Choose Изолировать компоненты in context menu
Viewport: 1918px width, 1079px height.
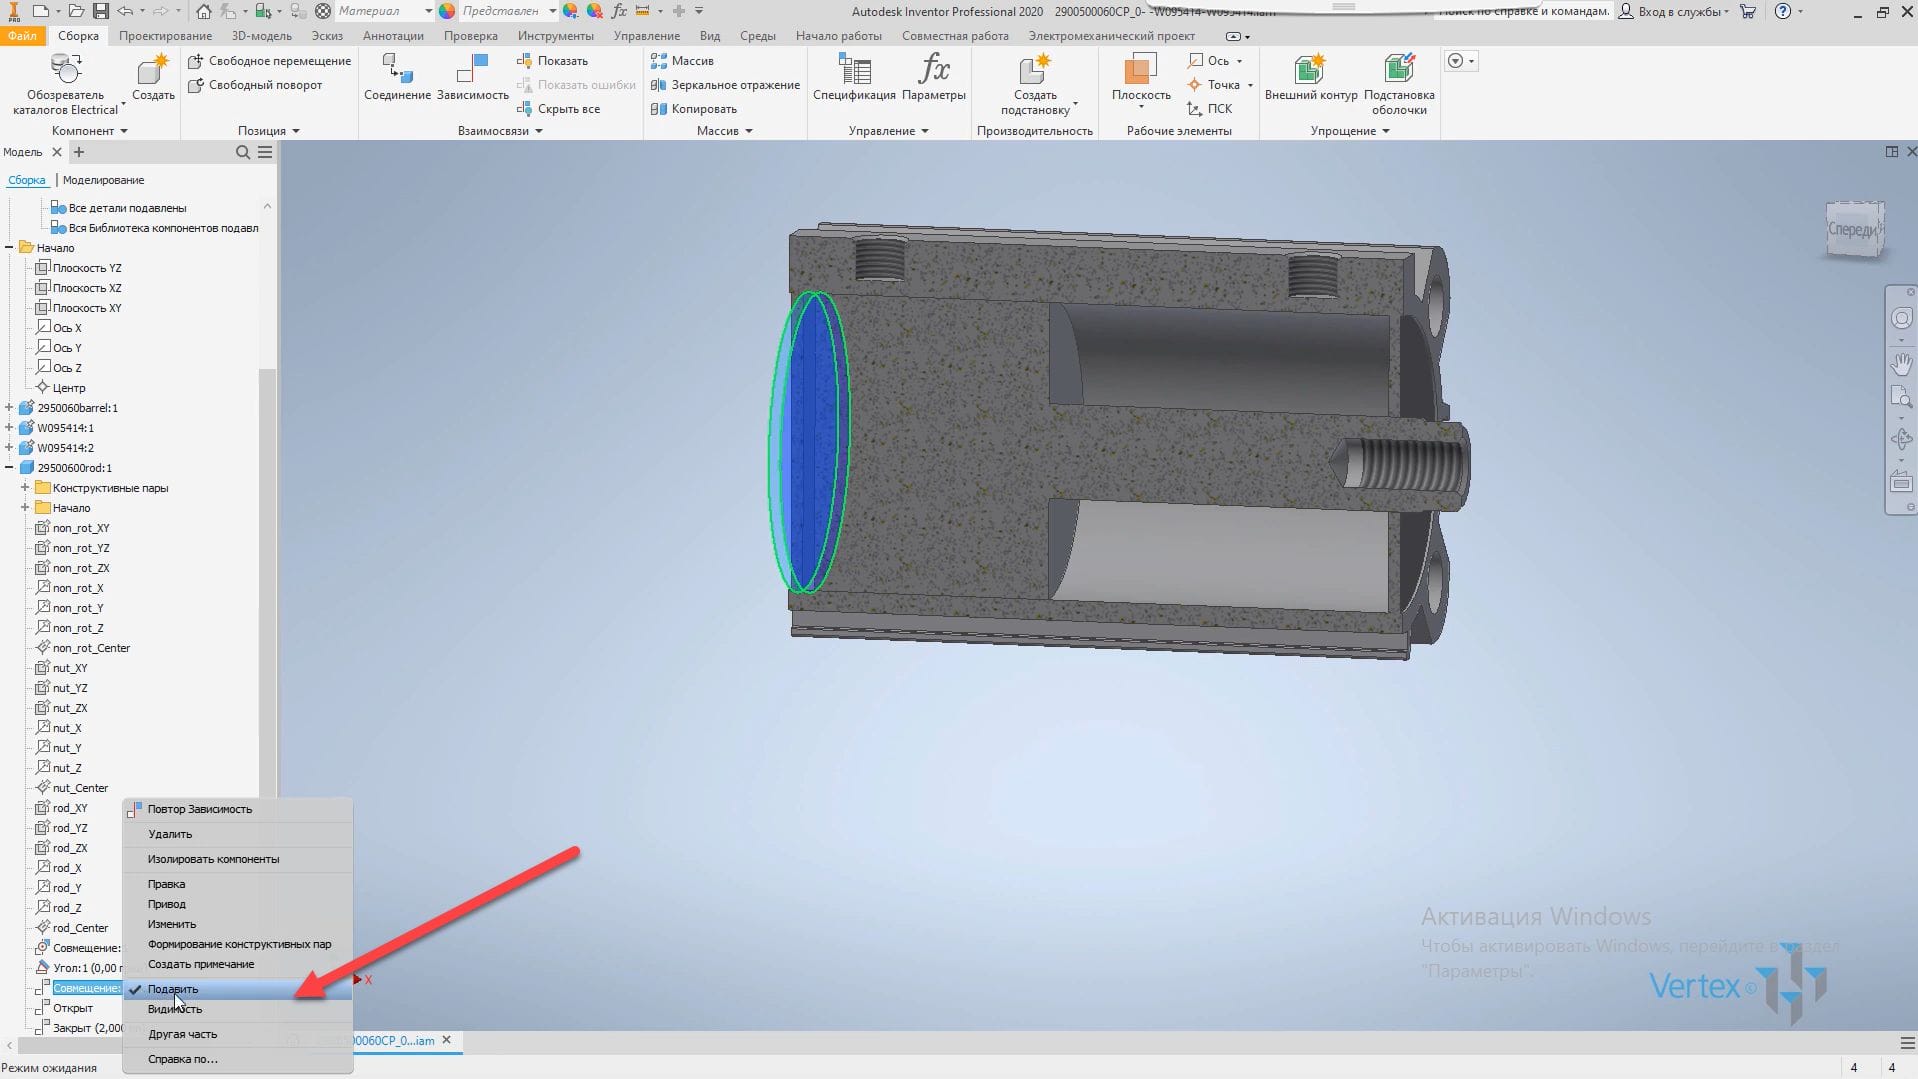click(238, 859)
